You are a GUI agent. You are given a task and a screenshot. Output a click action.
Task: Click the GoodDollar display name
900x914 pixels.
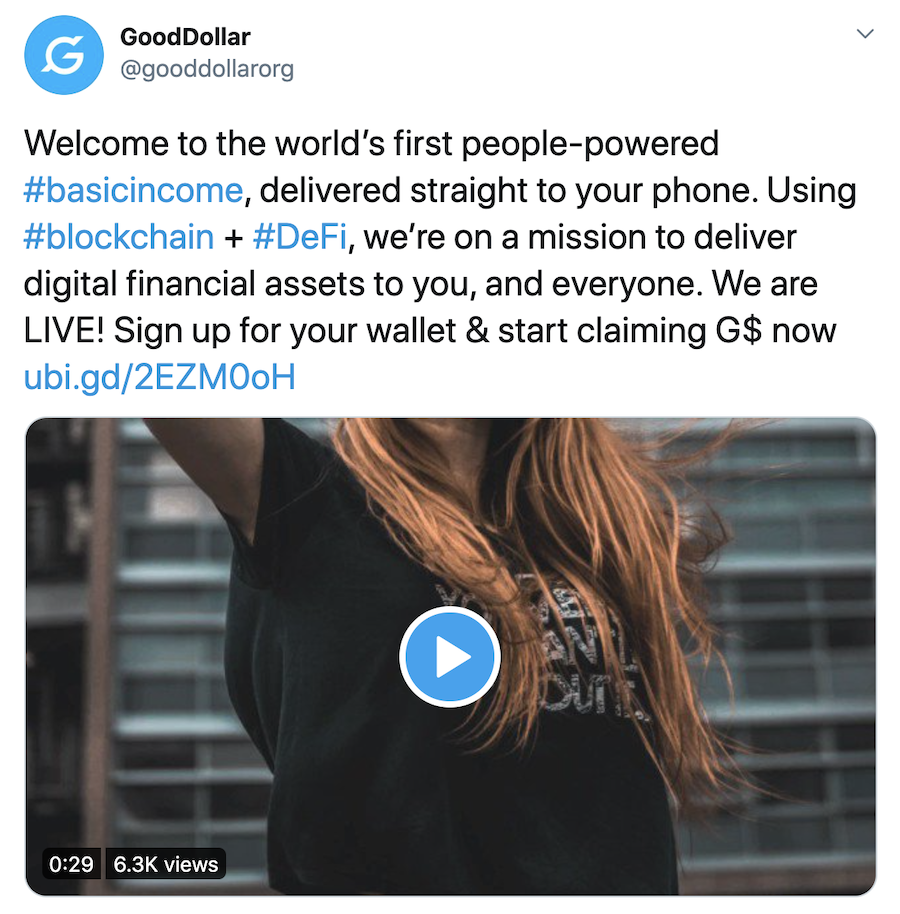pos(185,37)
